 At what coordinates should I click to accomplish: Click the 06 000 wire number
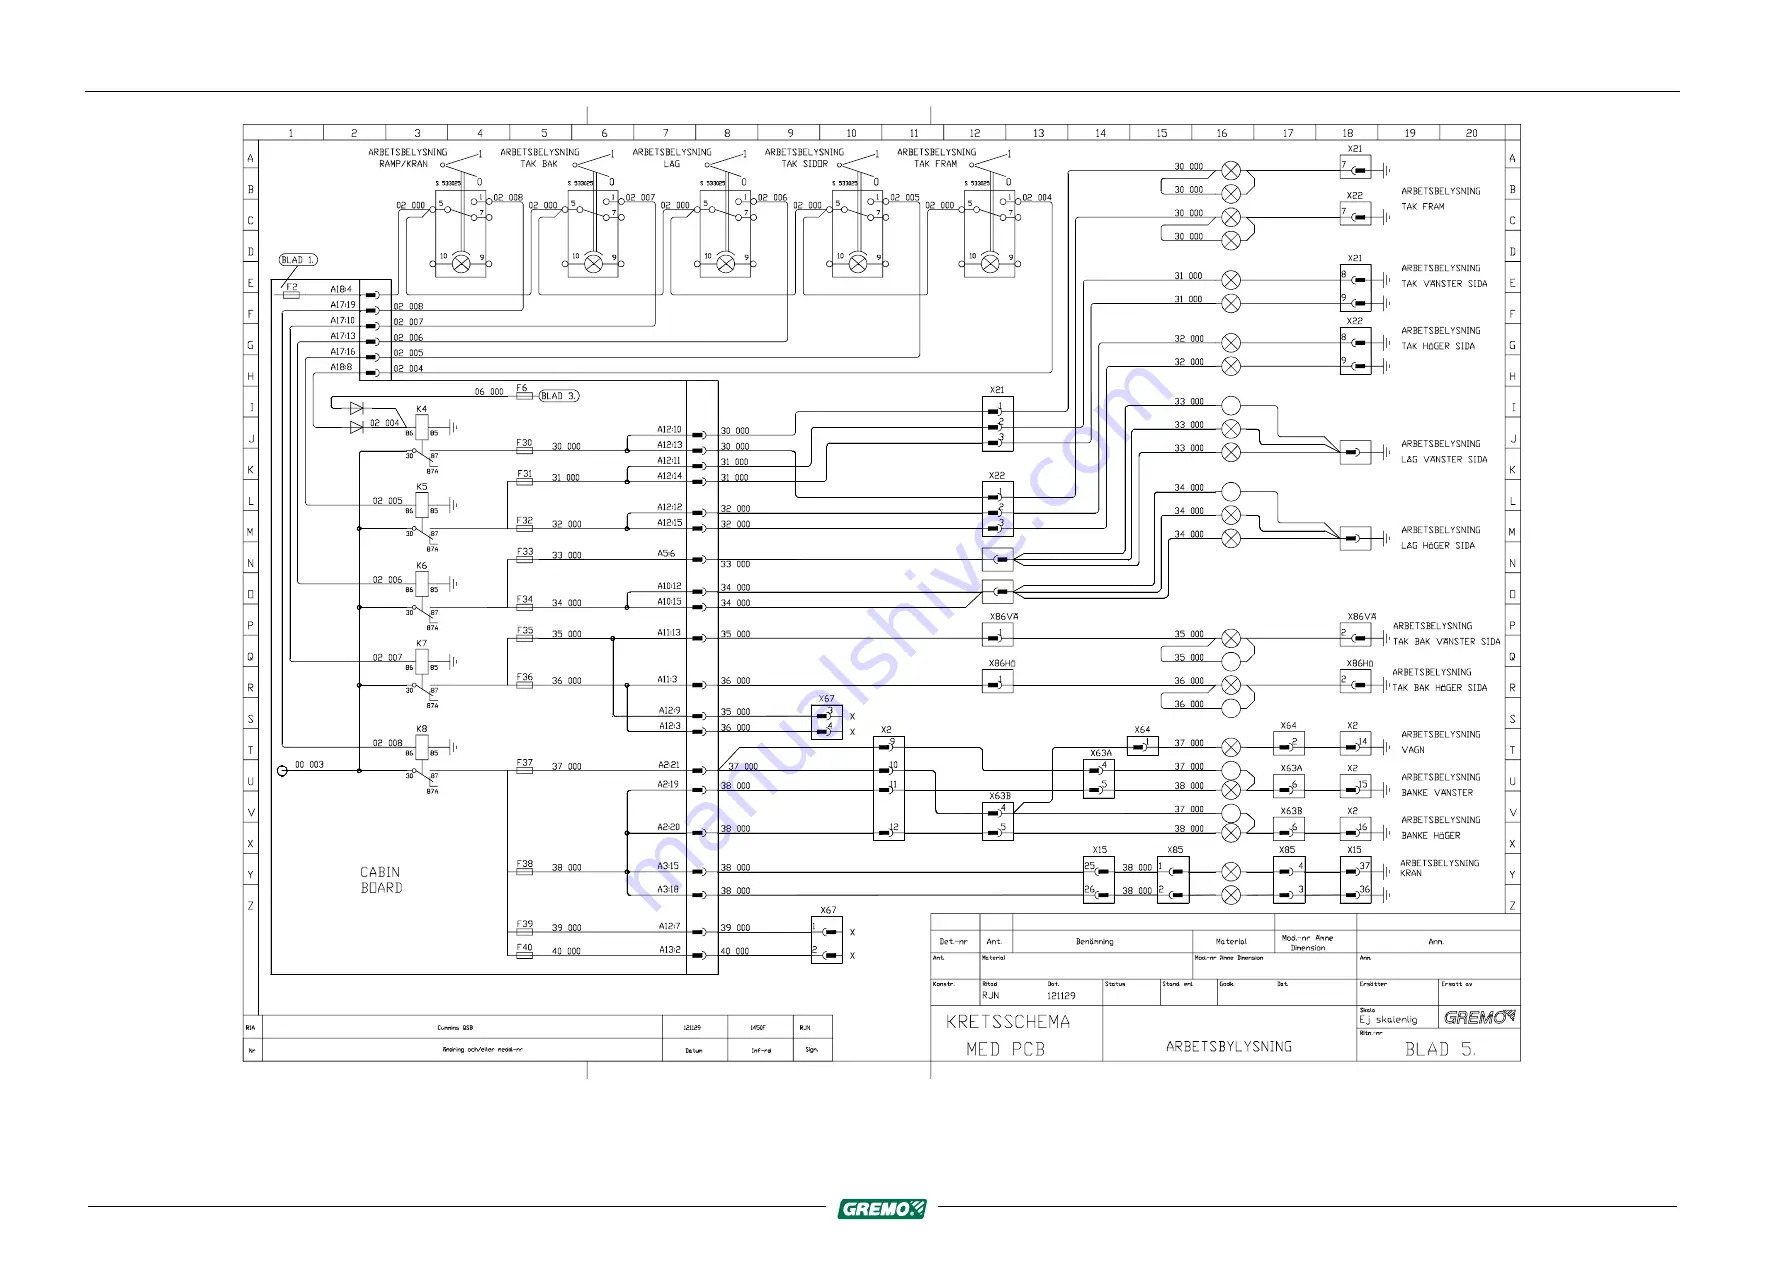(489, 392)
